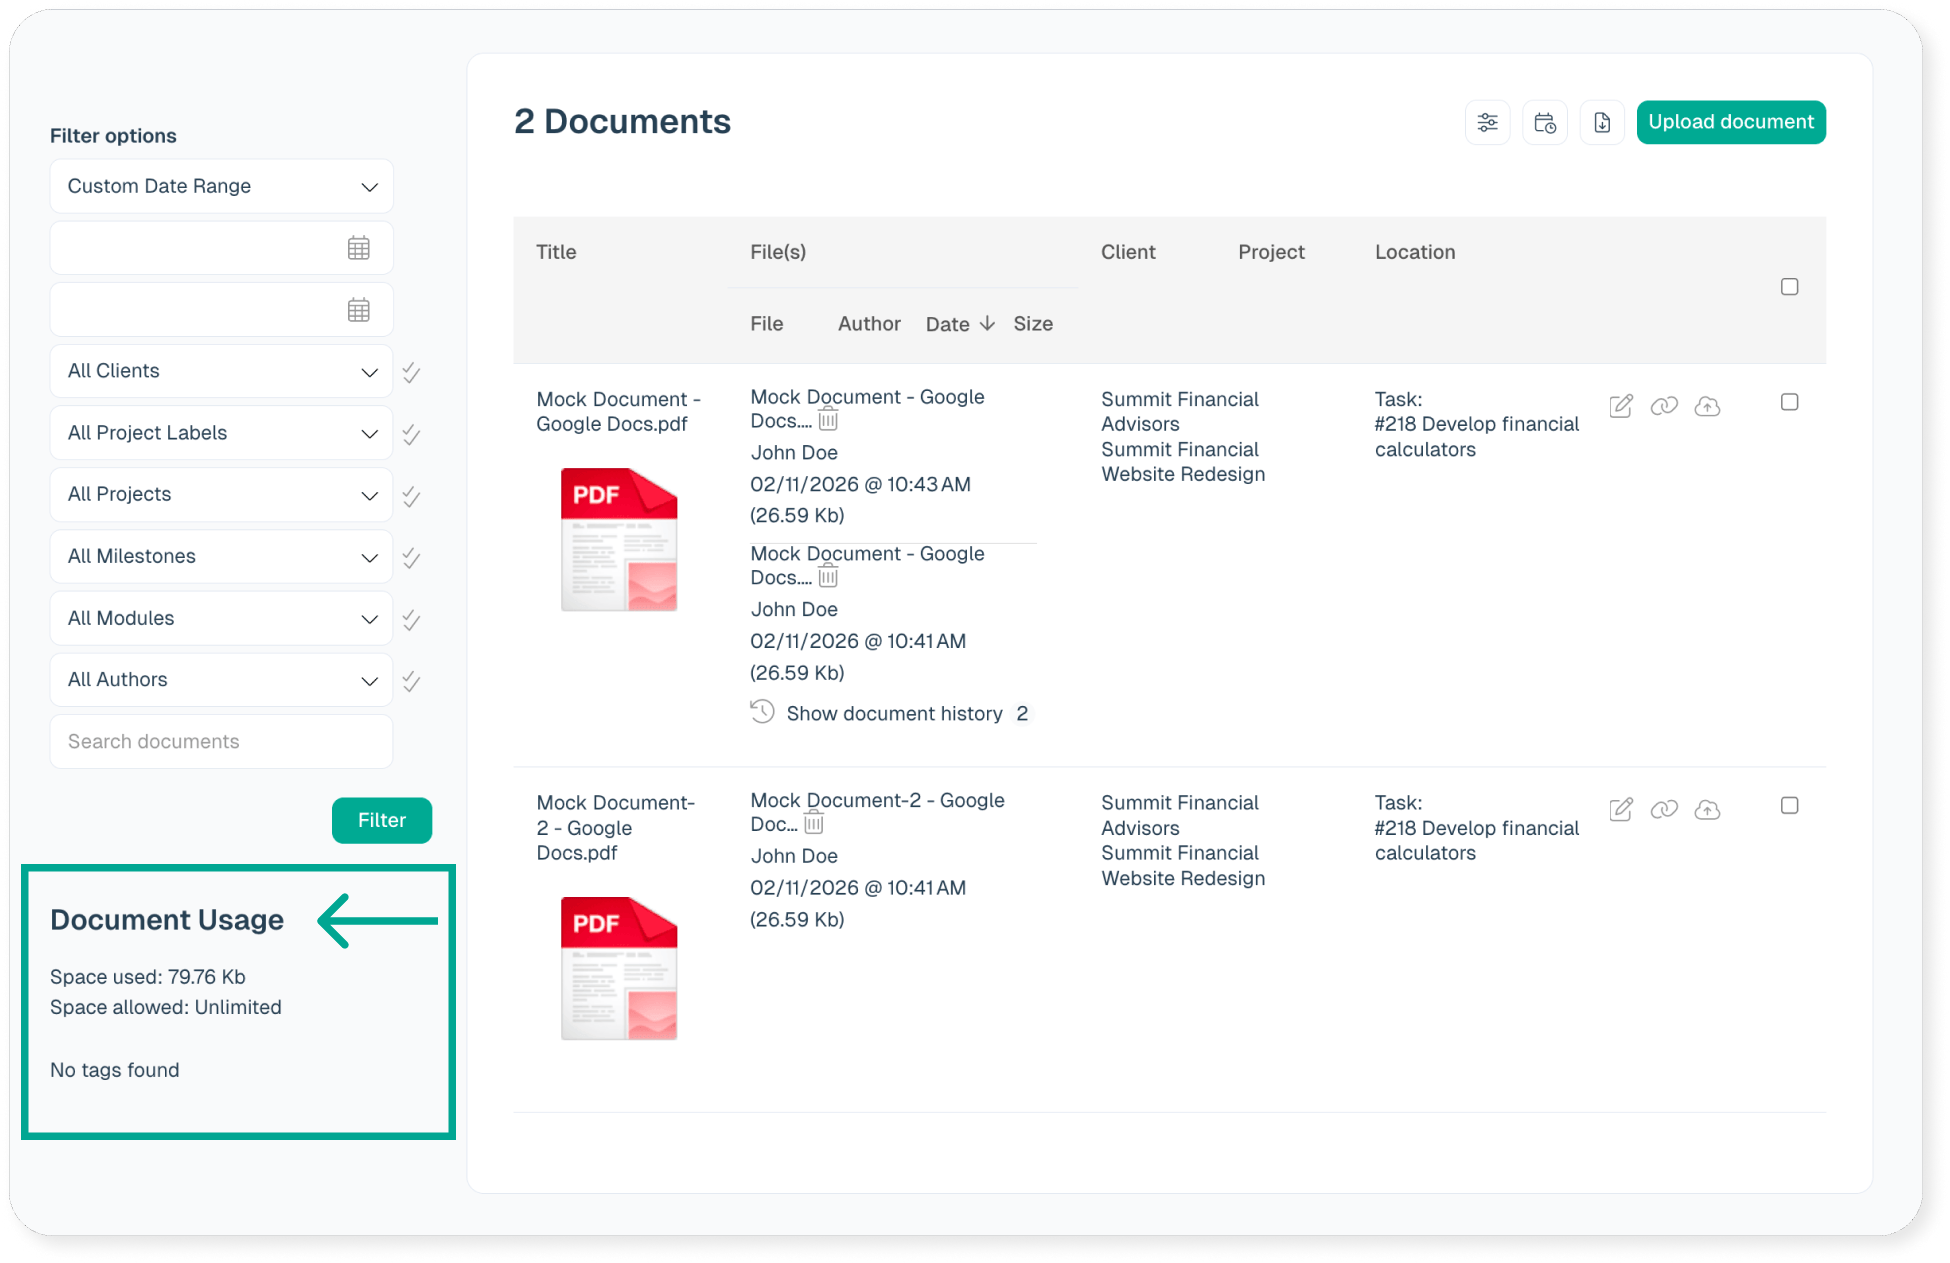Check the Mock Document-2 row checkbox
This screenshot has height=1263, width=1950.
pyautogui.click(x=1789, y=806)
